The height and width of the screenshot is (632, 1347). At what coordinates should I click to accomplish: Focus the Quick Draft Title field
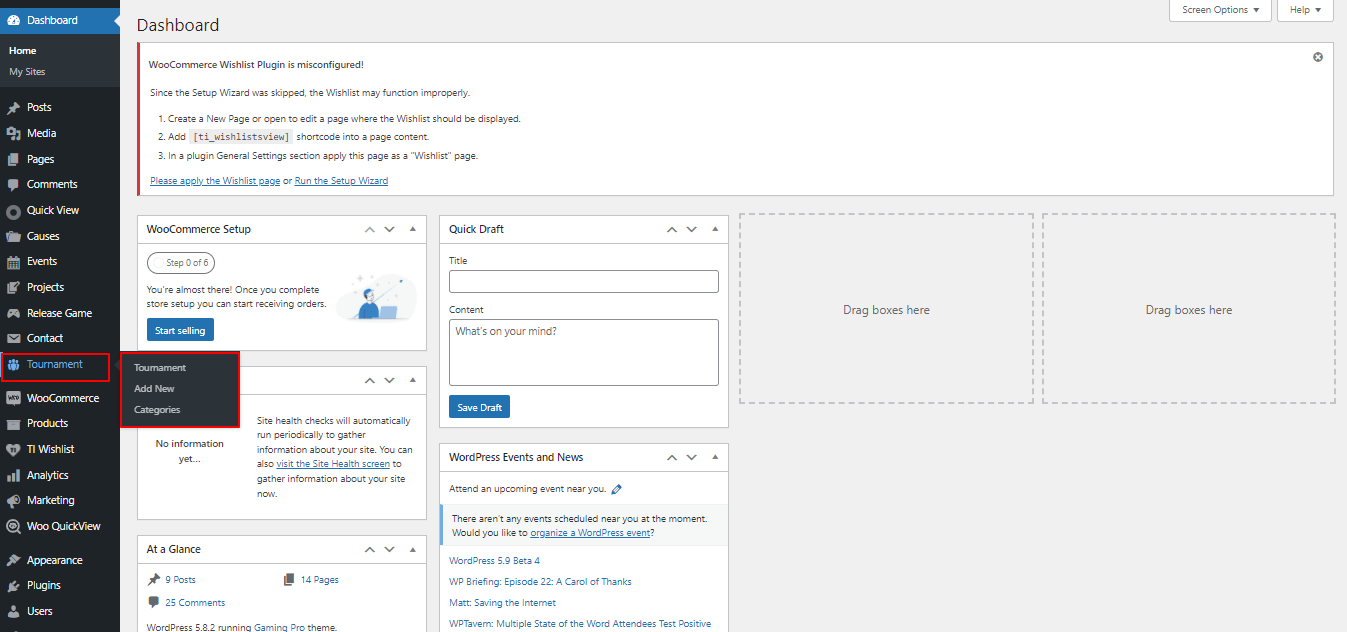coord(584,281)
